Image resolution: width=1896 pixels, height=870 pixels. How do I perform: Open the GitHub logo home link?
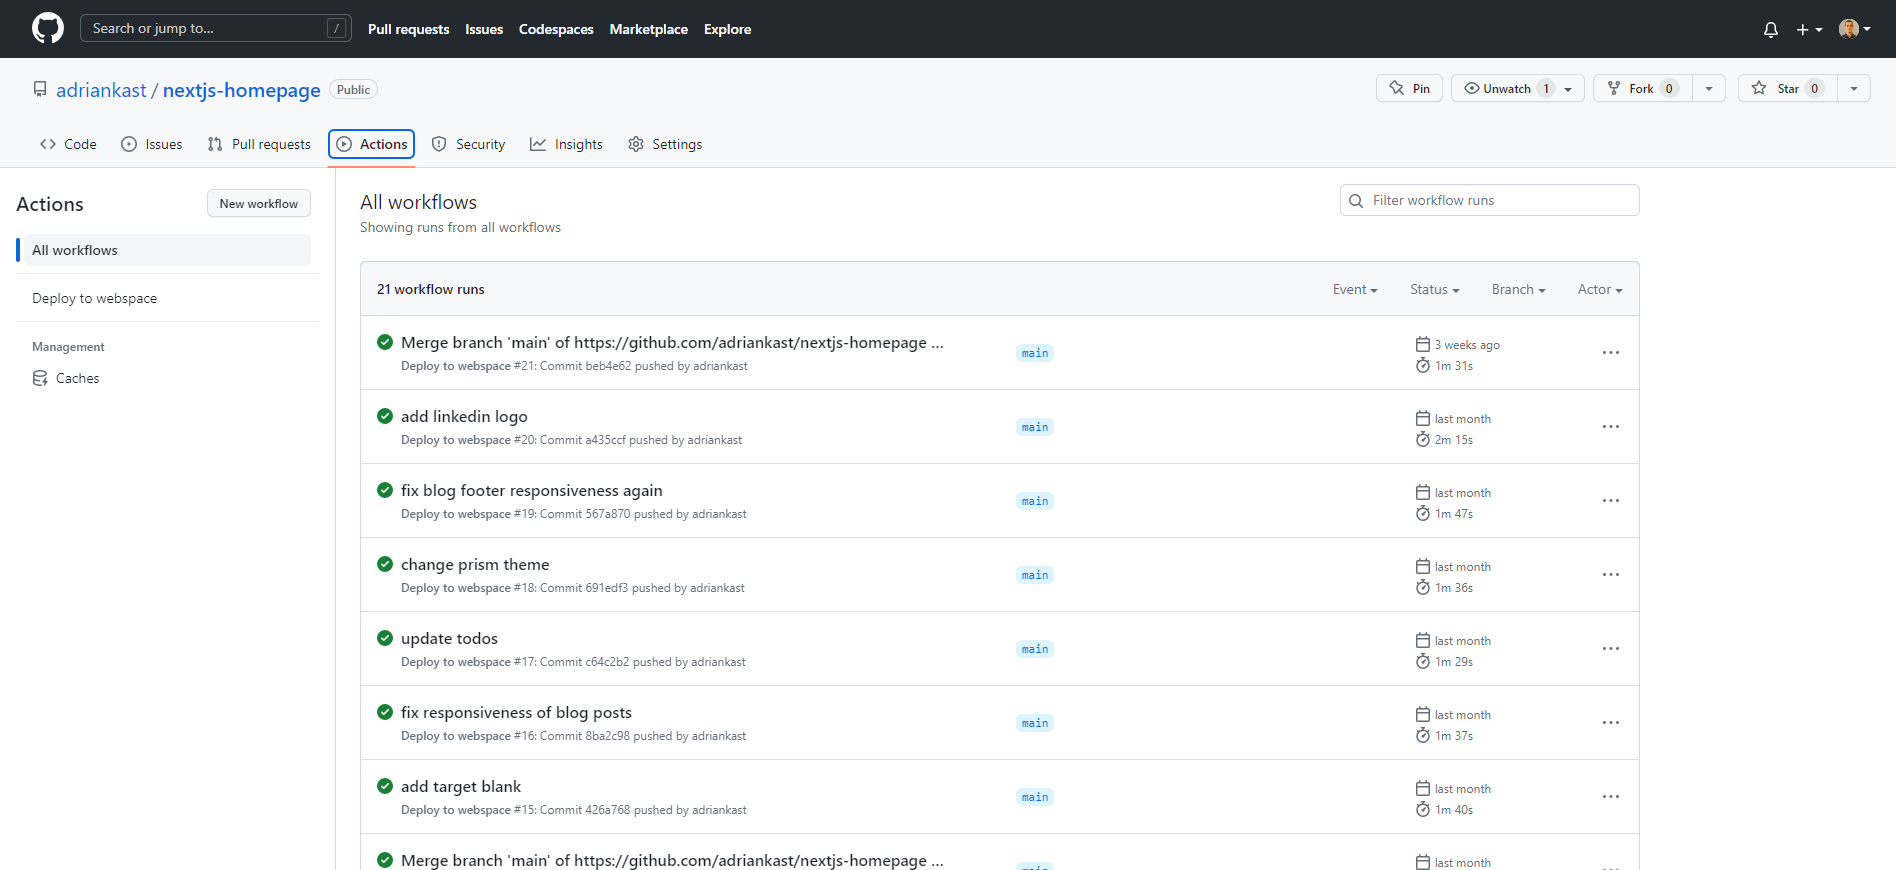pyautogui.click(x=48, y=28)
